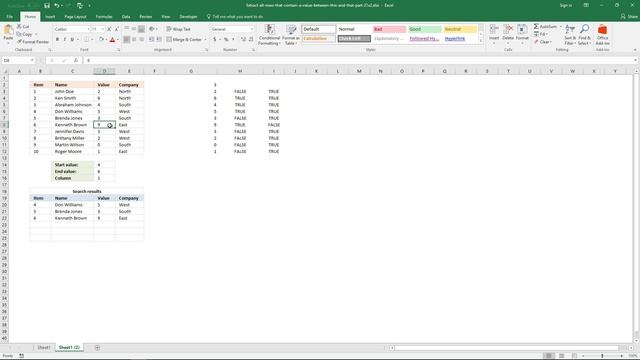Apply the fill color paint bucket

pos(102,40)
